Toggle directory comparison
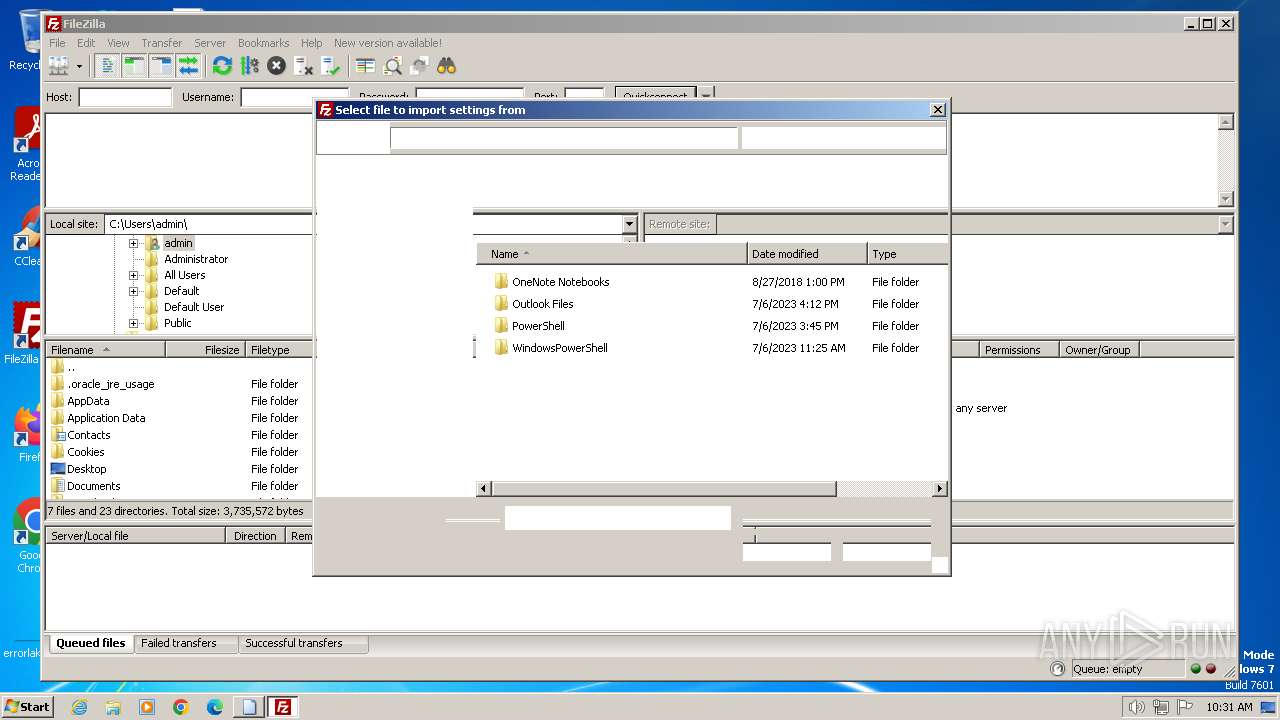This screenshot has width=1280, height=720. [x=392, y=66]
